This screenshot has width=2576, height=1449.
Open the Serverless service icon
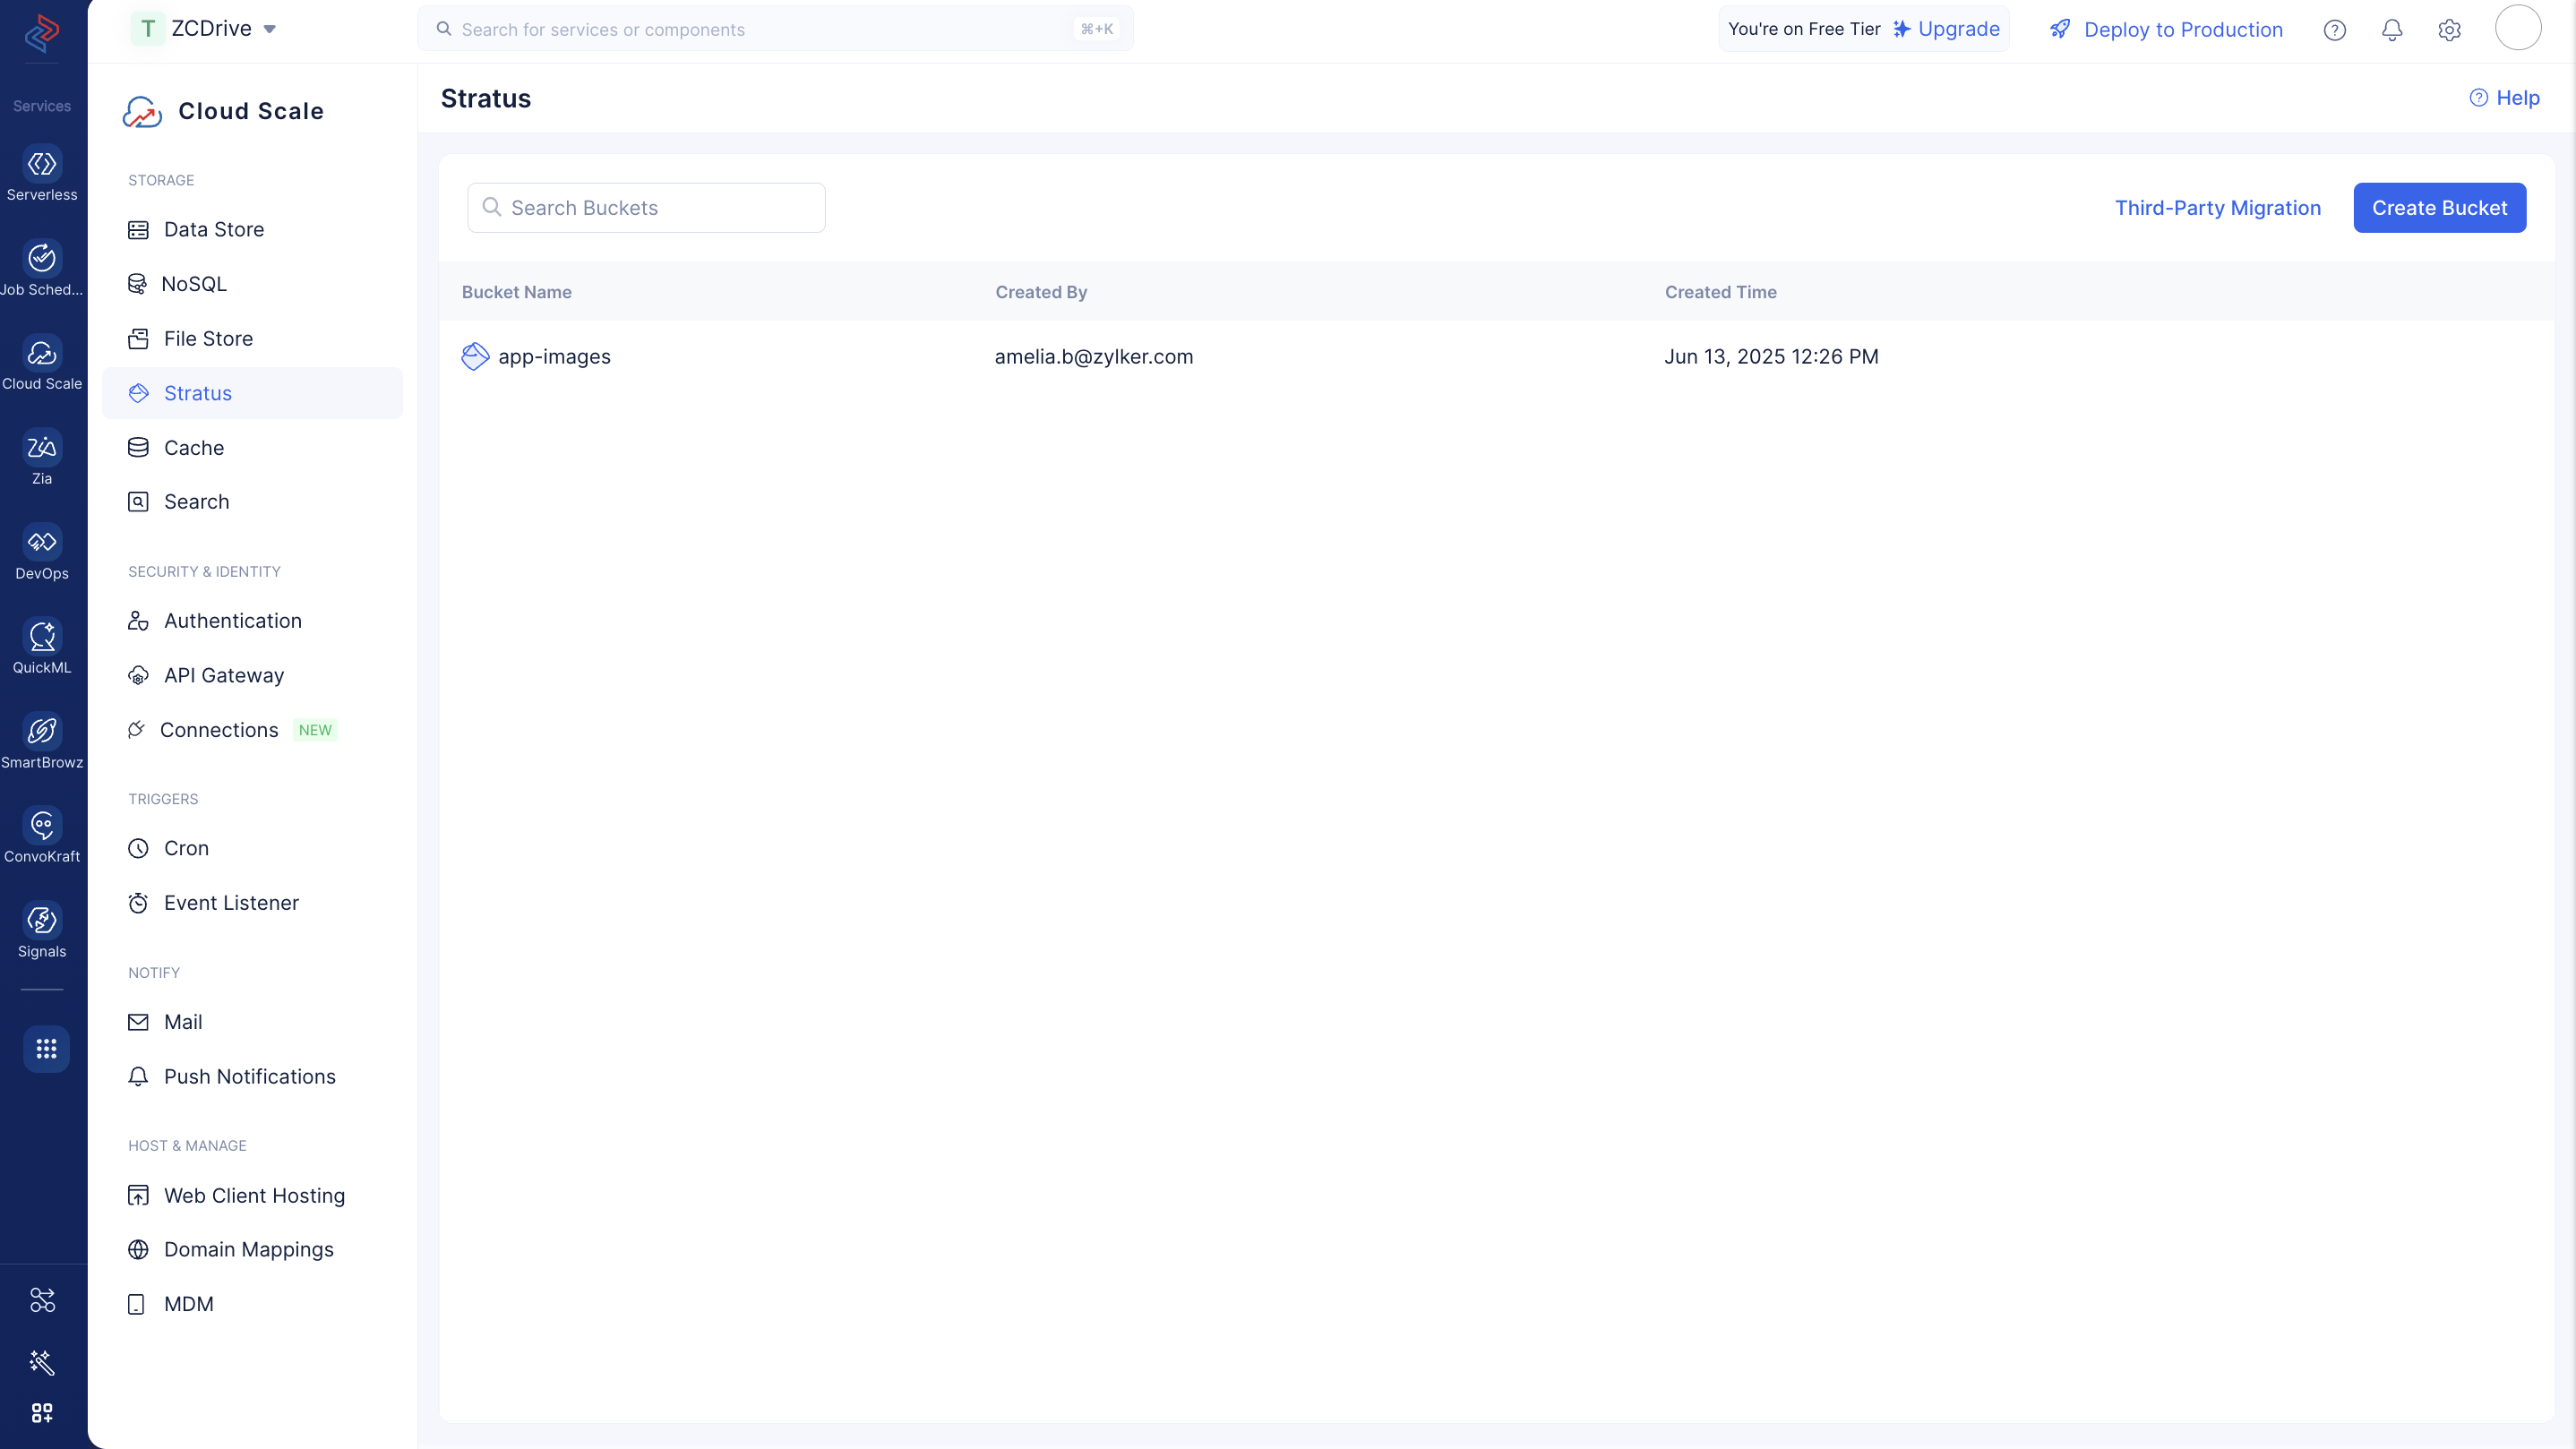point(42,164)
